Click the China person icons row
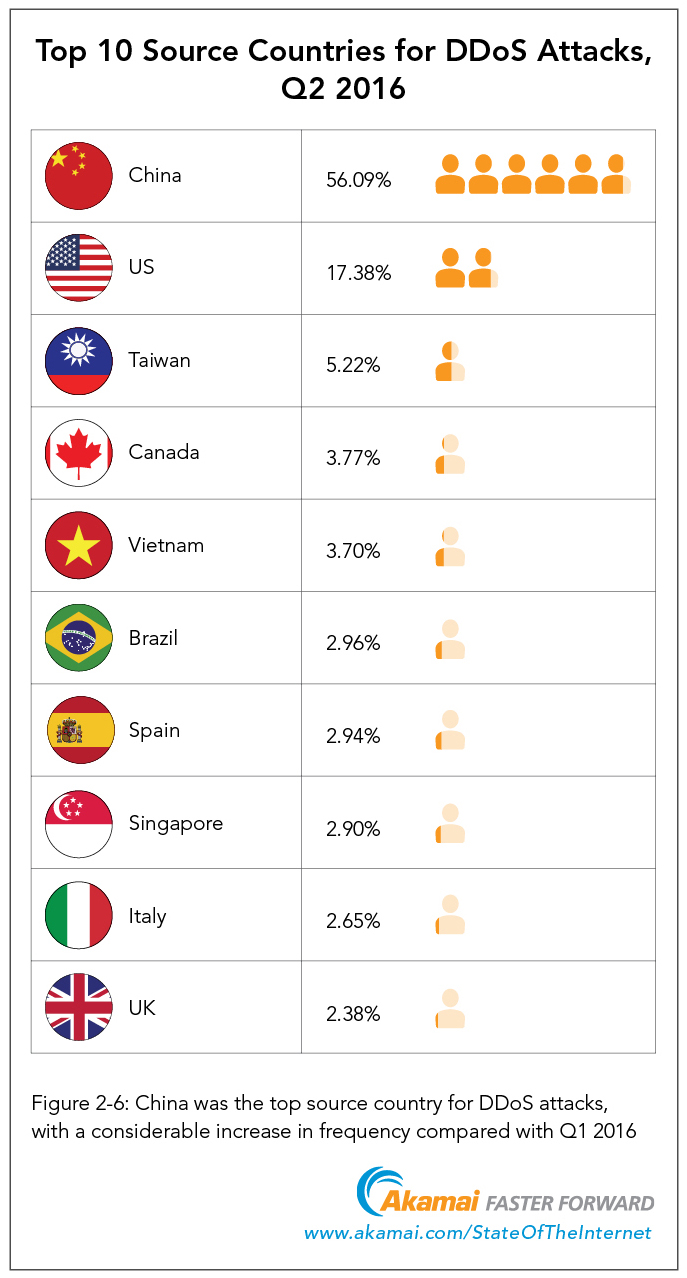 [x=533, y=175]
